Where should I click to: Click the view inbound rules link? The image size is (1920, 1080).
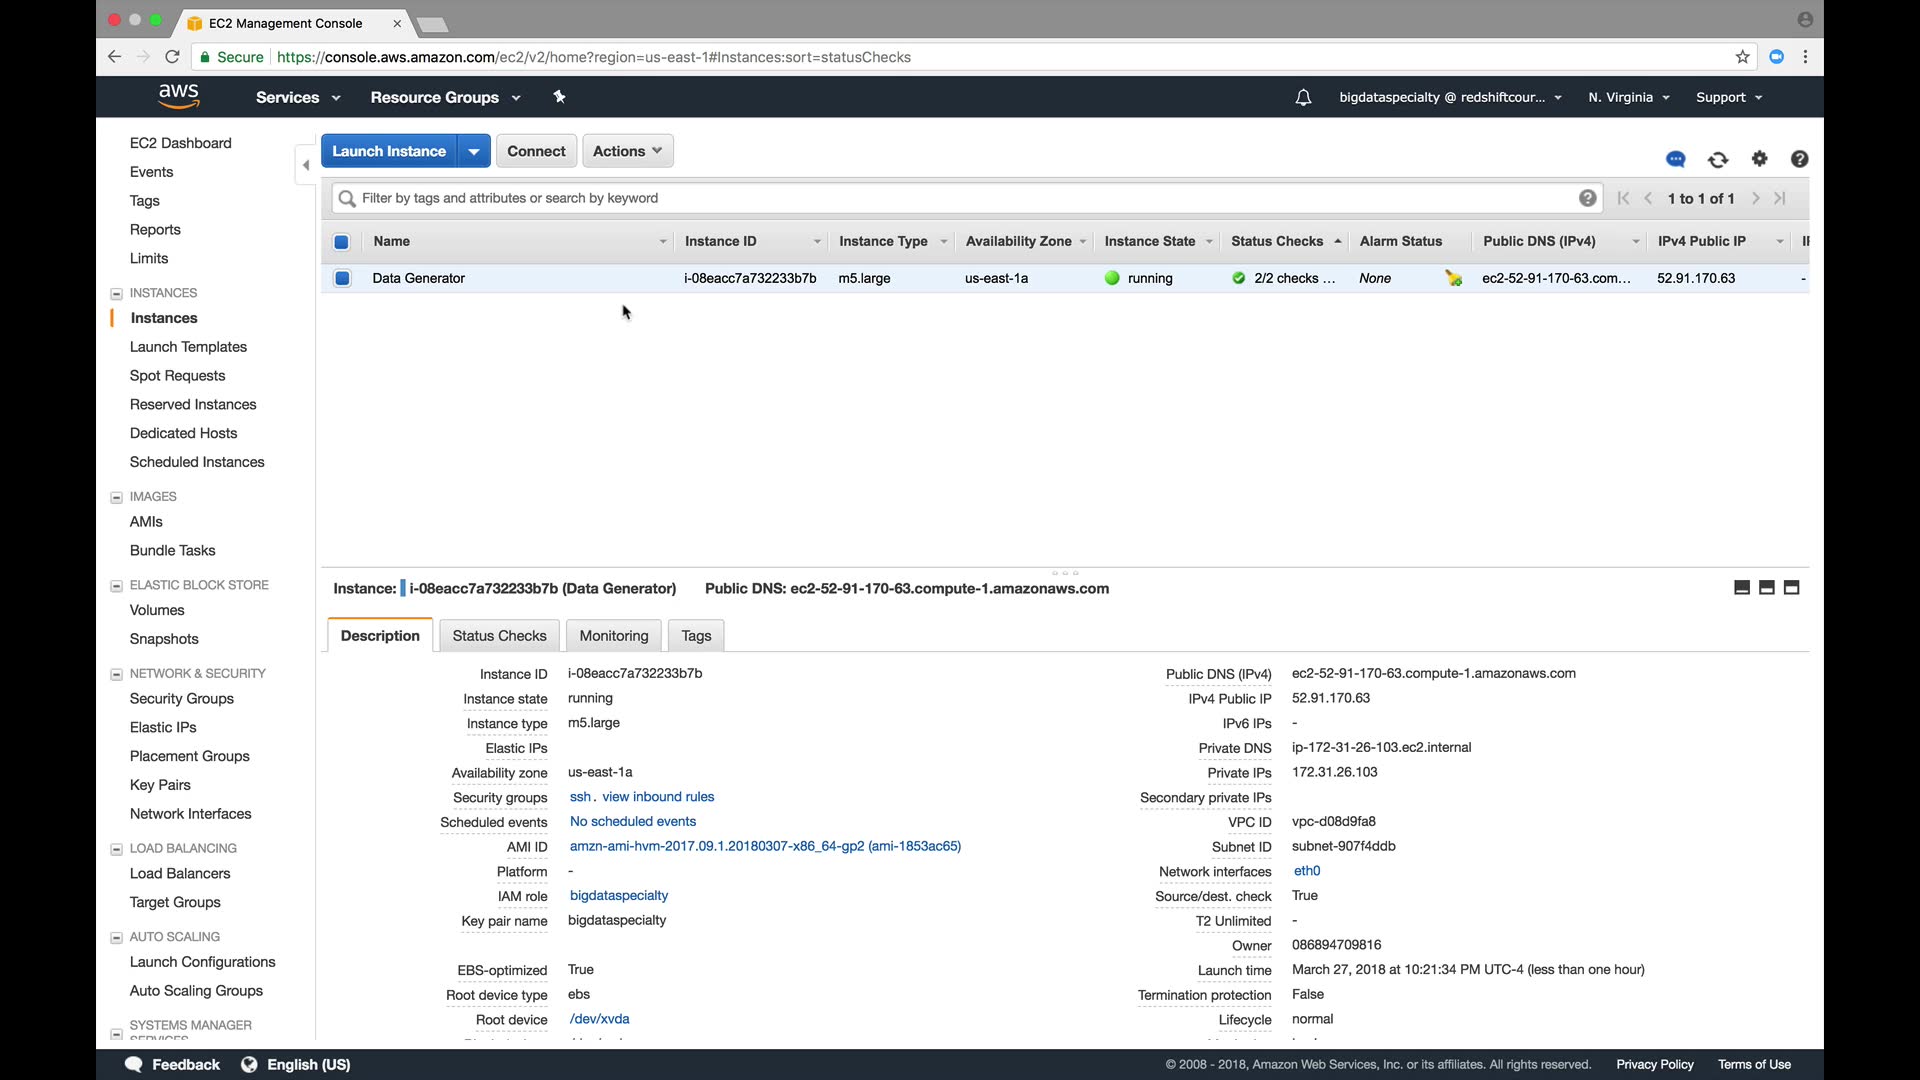658,797
